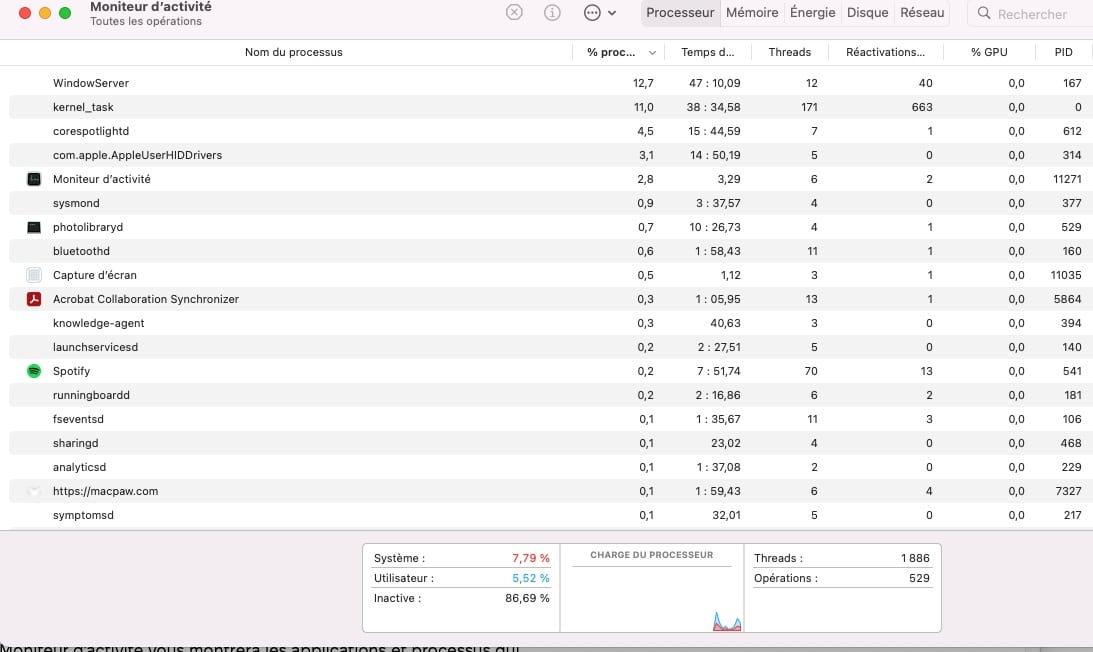Select the analyticsd process

click(79, 467)
